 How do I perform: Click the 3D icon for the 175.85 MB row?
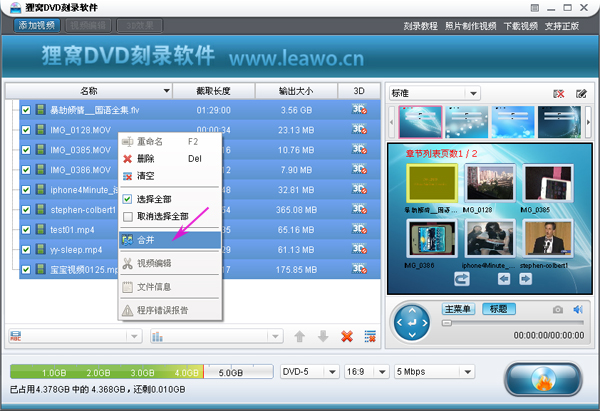point(359,269)
